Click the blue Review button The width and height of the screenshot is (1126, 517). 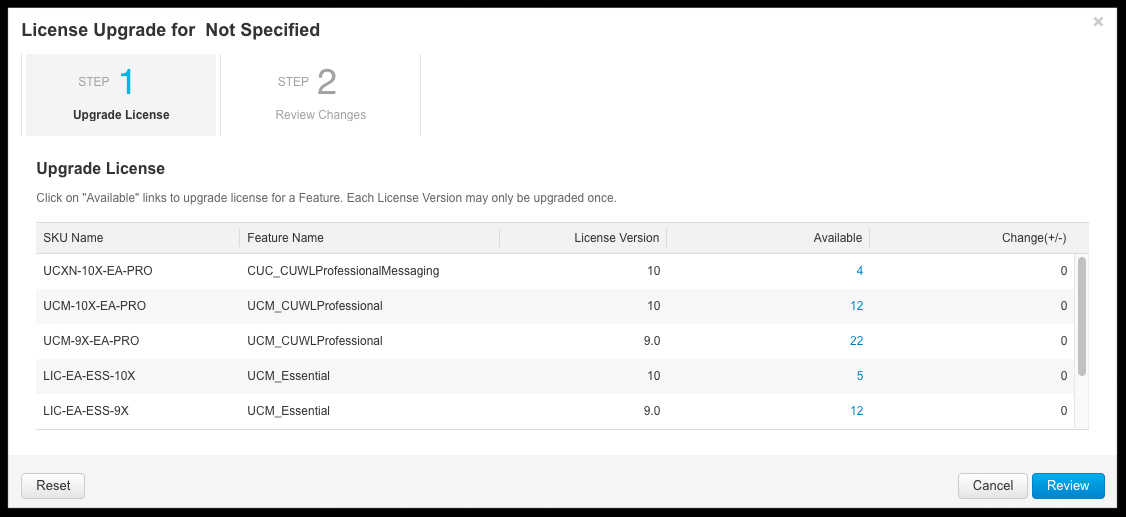tap(1068, 485)
